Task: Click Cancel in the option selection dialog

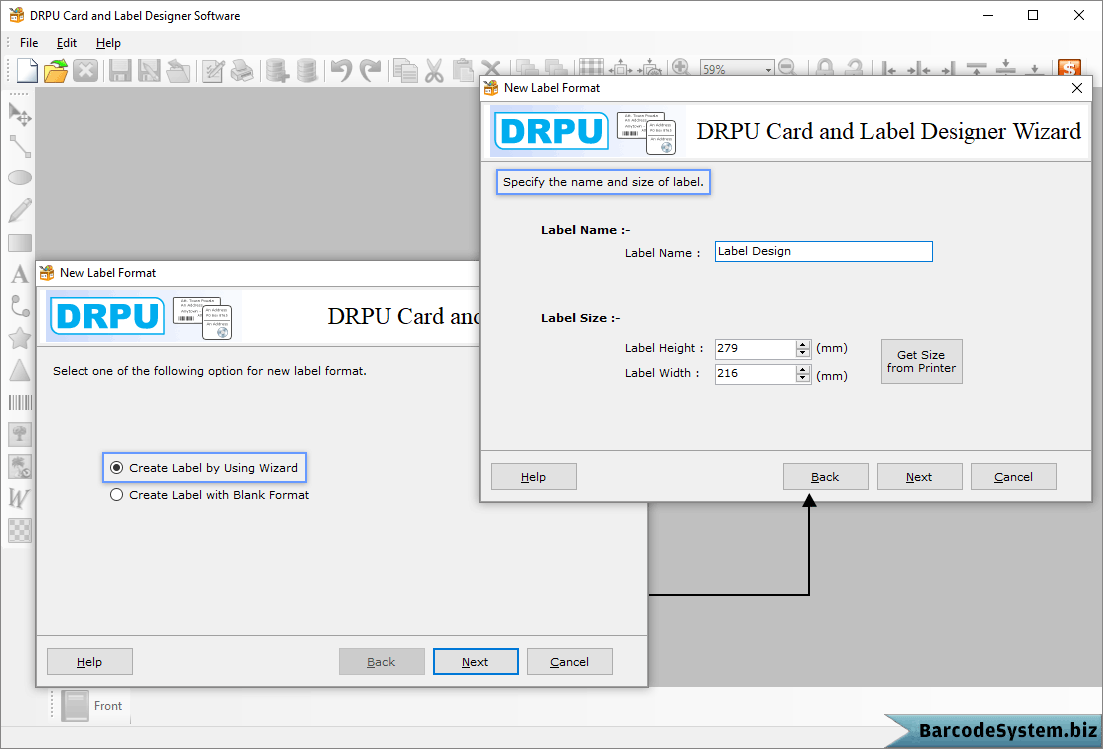Action: (x=570, y=662)
